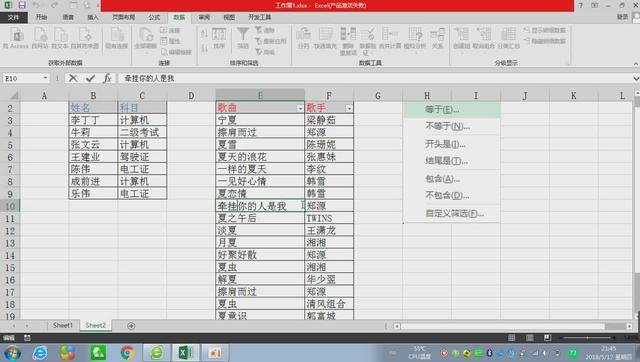Click the Relationships (关系) icon
Viewport: 640px width, 362px height.
click(x=437, y=38)
